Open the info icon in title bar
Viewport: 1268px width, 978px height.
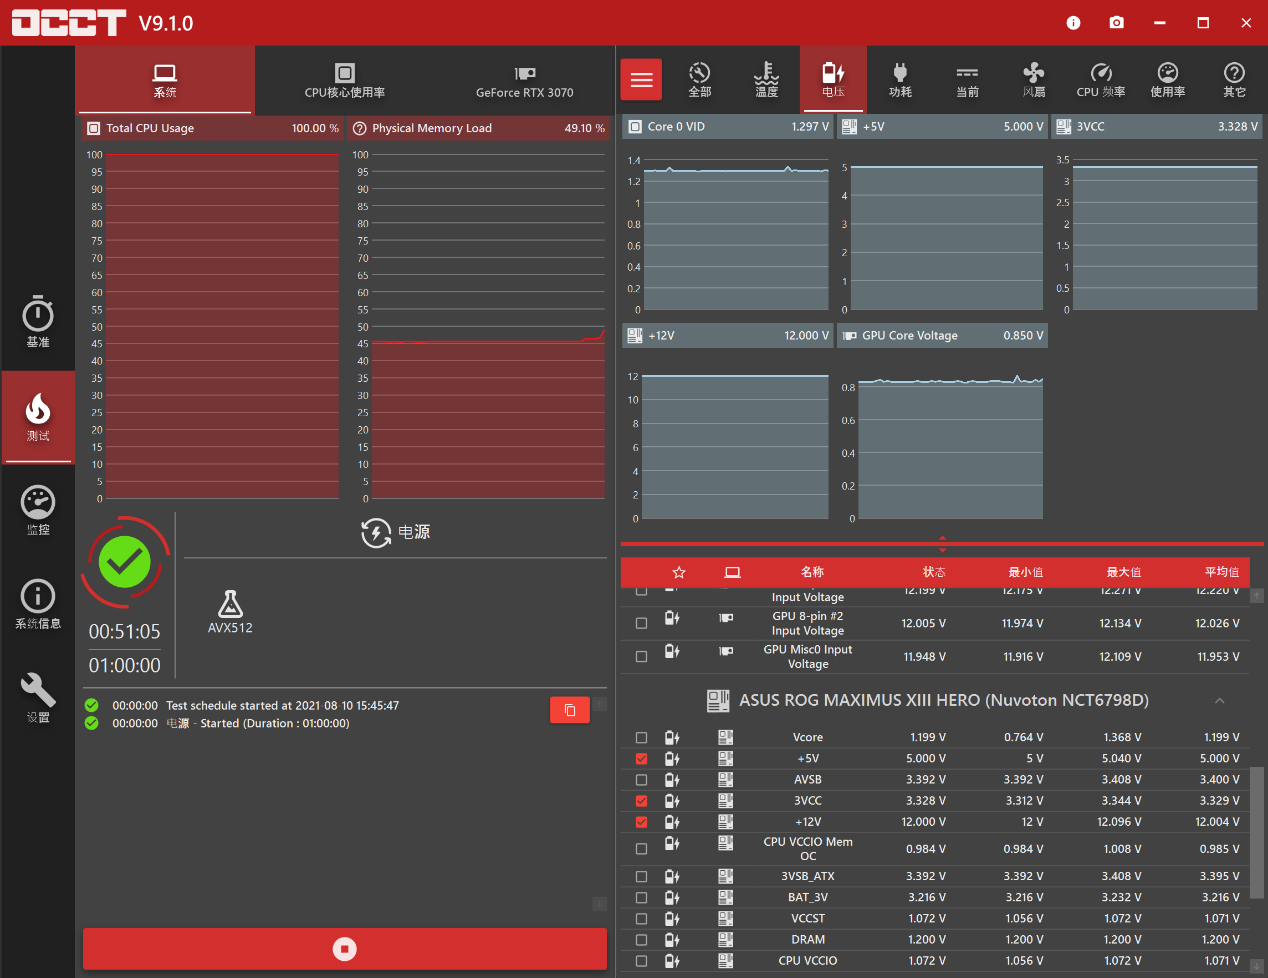pyautogui.click(x=1073, y=22)
